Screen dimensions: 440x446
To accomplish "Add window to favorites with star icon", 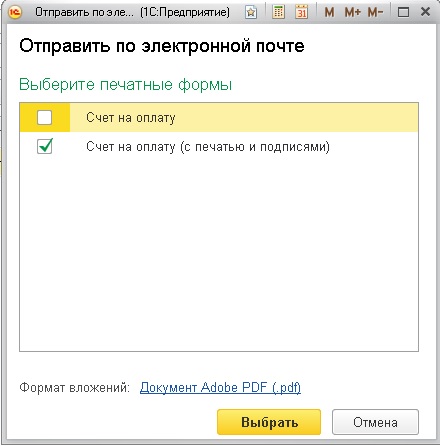I will coord(251,13).
